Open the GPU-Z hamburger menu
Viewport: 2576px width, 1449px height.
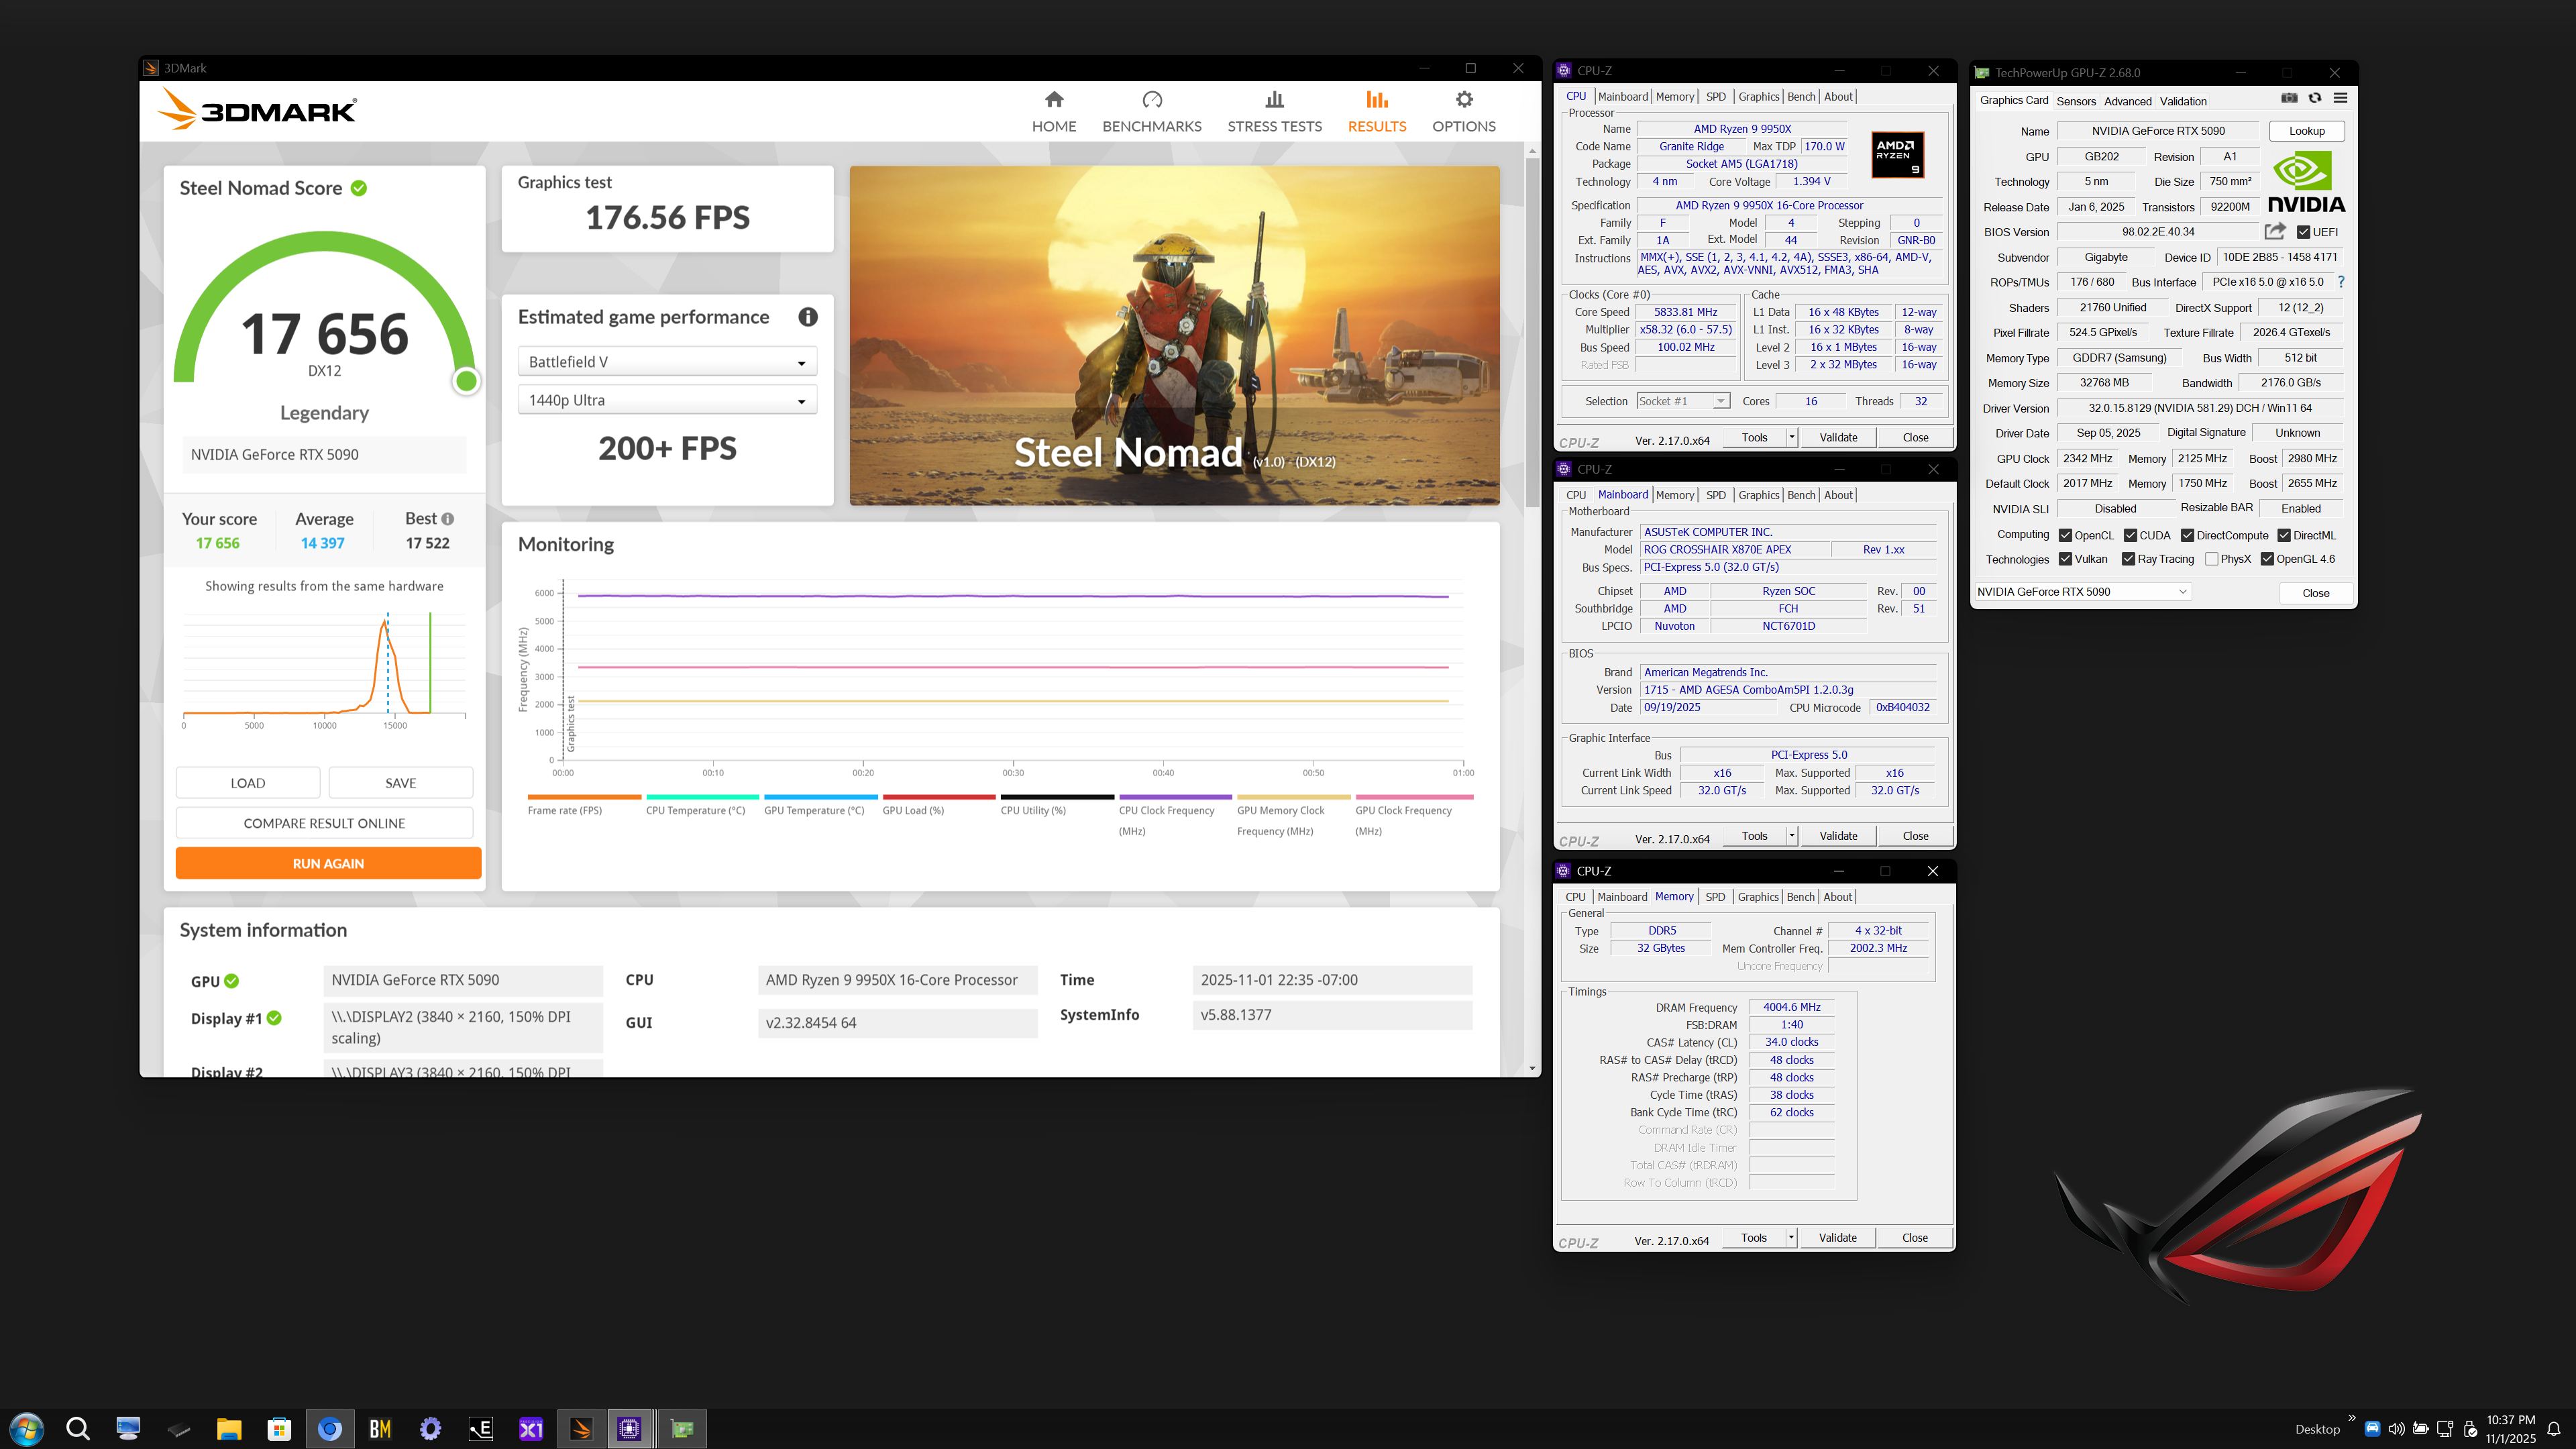pyautogui.click(x=2340, y=98)
